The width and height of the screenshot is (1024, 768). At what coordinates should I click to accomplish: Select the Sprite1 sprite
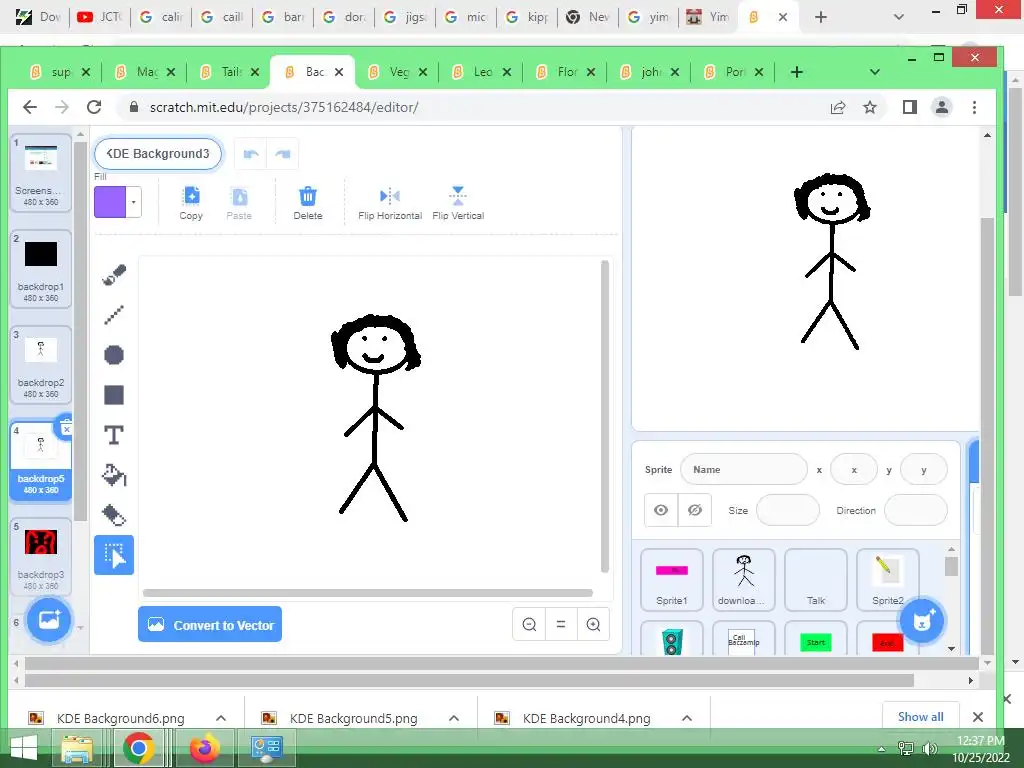coord(671,579)
